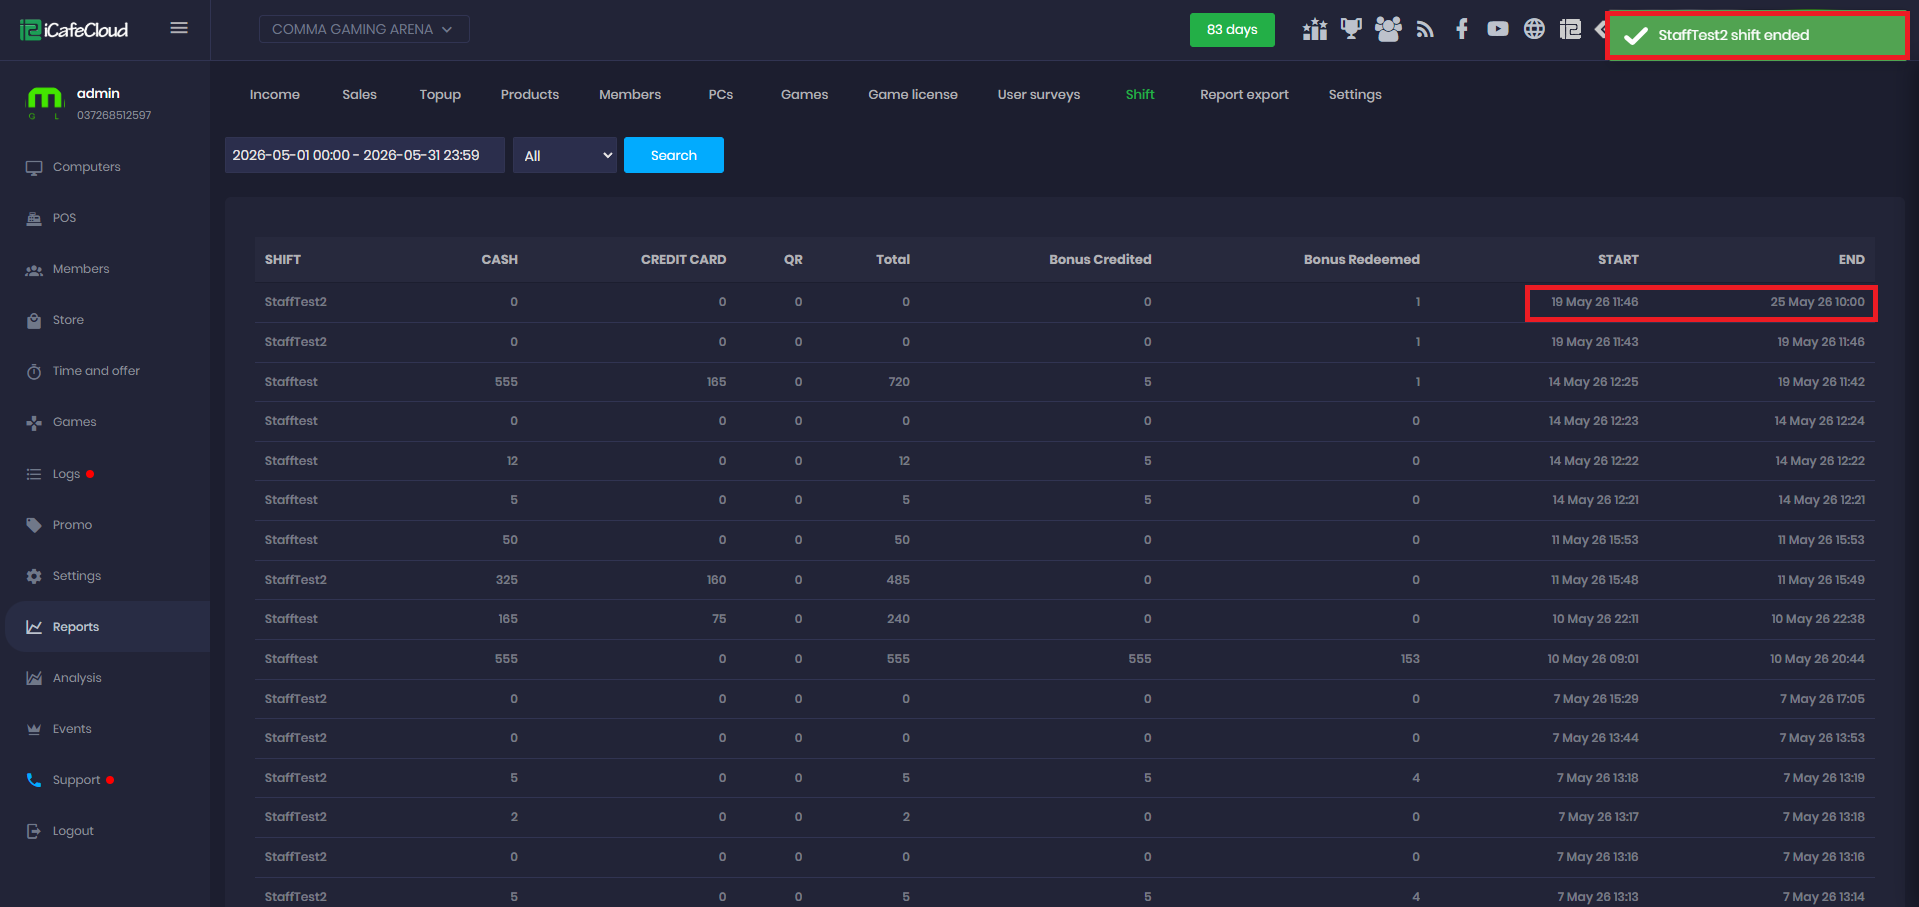The height and width of the screenshot is (907, 1919).
Task: Switch to the Game license tab
Action: pyautogui.click(x=913, y=94)
